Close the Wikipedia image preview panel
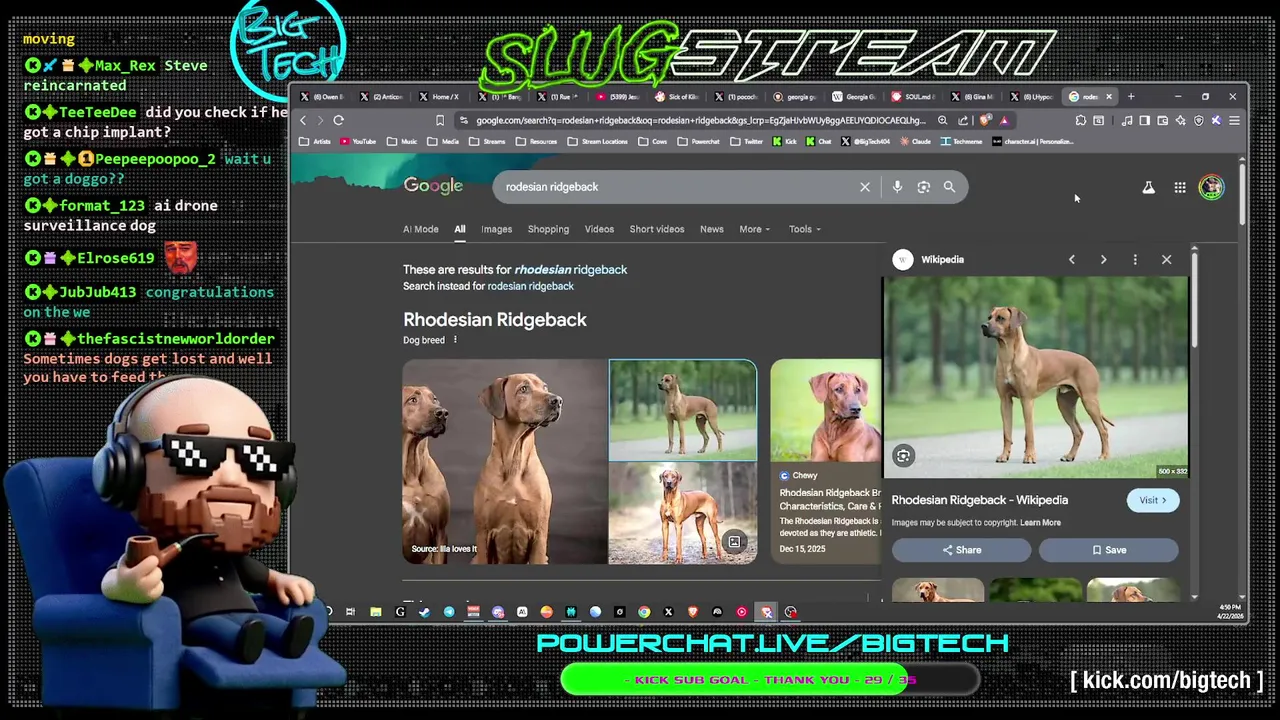The height and width of the screenshot is (720, 1280). click(x=1166, y=260)
